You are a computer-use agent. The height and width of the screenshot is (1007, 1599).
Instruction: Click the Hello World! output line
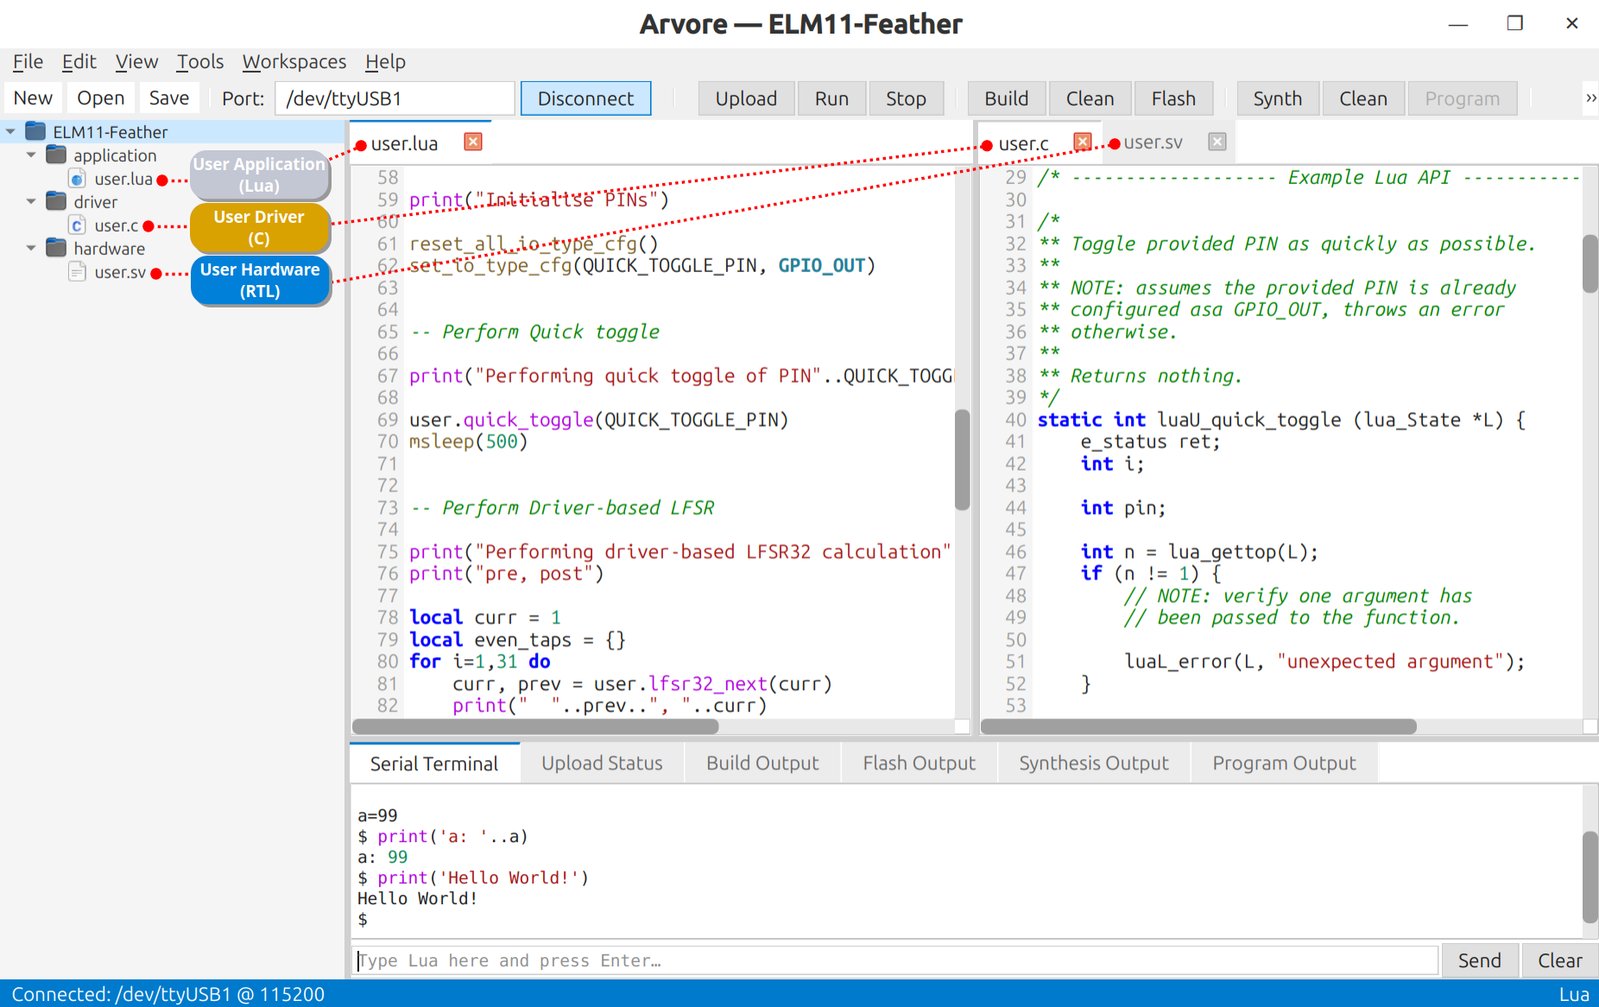pyautogui.click(x=417, y=898)
